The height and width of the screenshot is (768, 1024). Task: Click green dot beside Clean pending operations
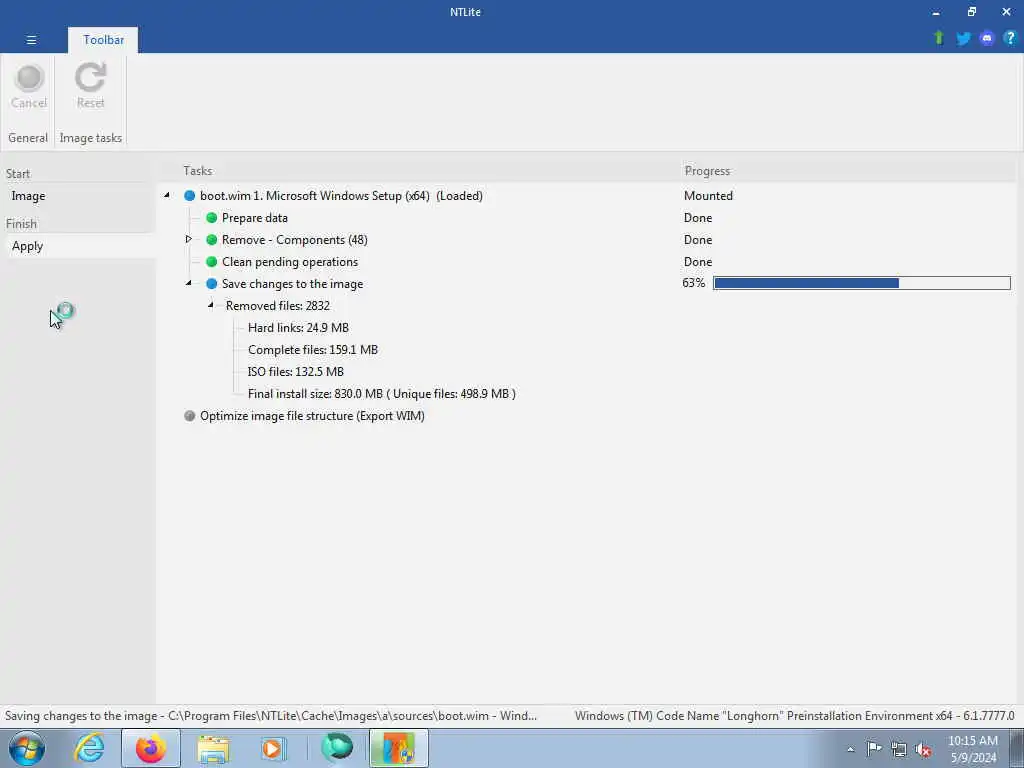[212, 262]
